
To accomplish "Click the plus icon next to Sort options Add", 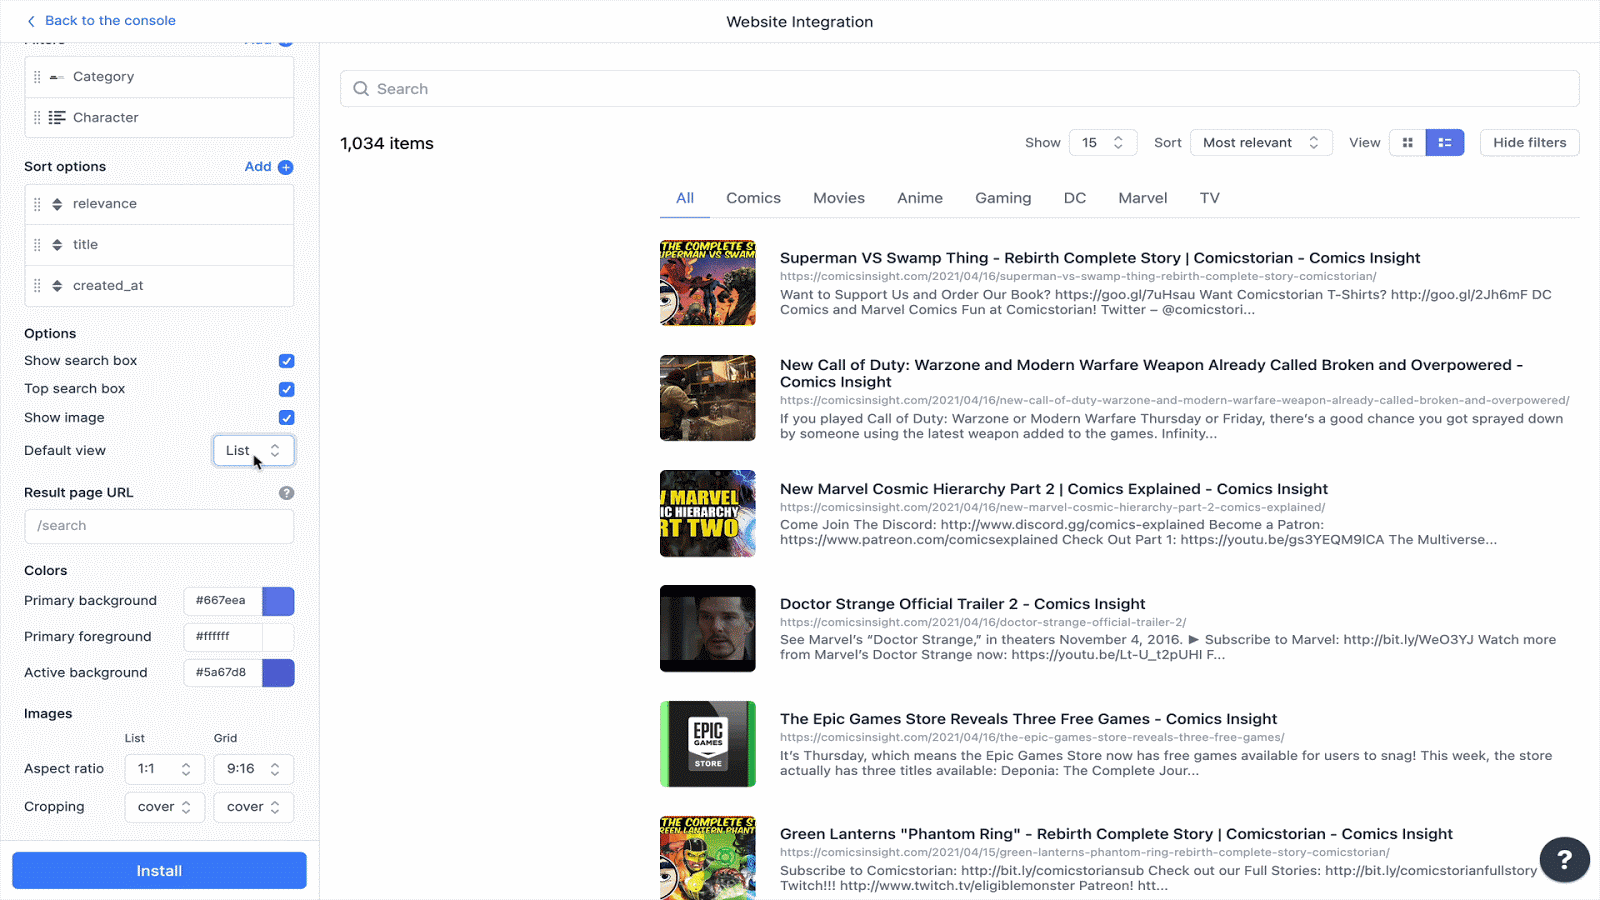I will pyautogui.click(x=286, y=167).
